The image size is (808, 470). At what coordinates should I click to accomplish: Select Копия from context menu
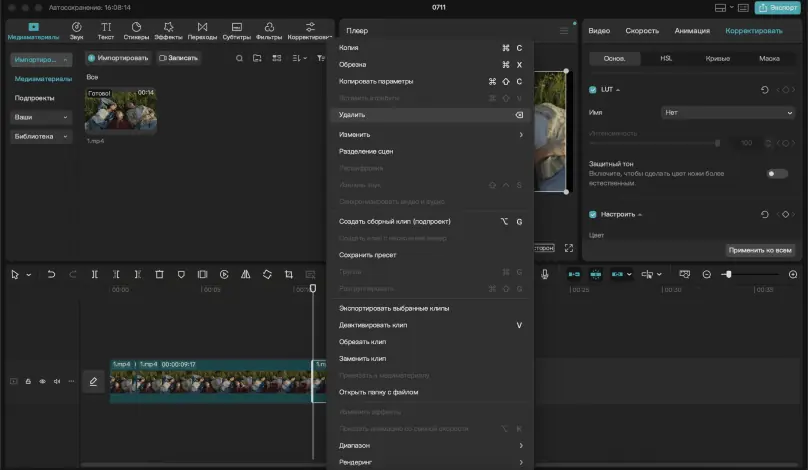[430, 47]
